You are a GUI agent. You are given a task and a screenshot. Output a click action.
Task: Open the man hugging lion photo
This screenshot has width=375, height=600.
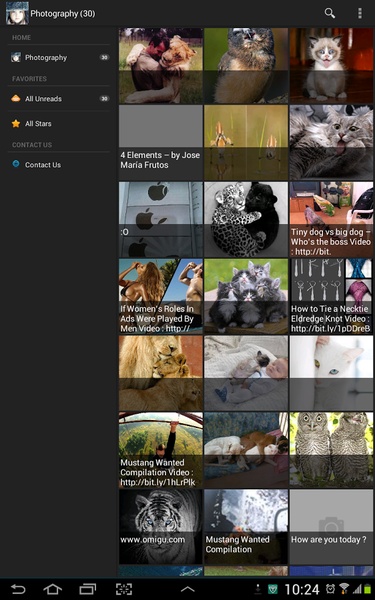161,65
